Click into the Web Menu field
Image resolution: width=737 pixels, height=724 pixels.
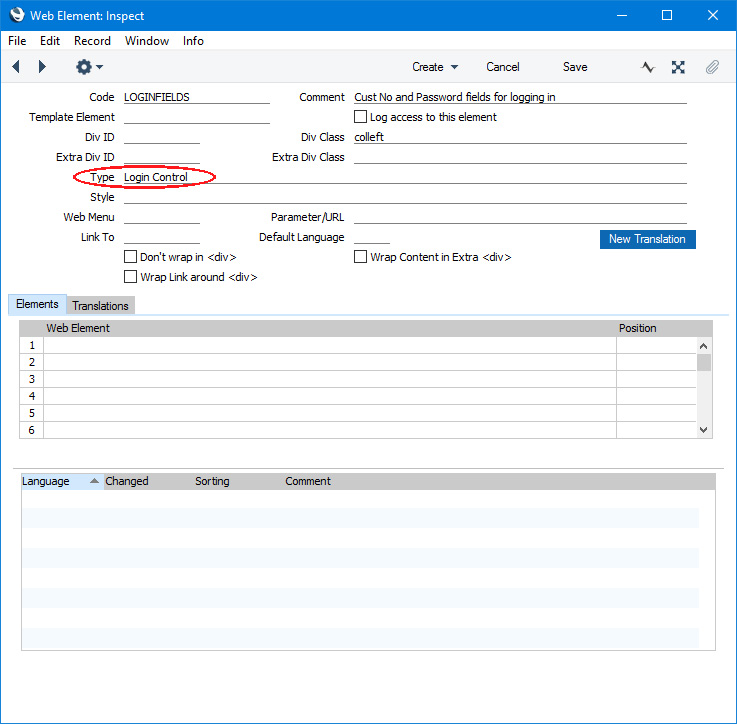click(x=162, y=217)
